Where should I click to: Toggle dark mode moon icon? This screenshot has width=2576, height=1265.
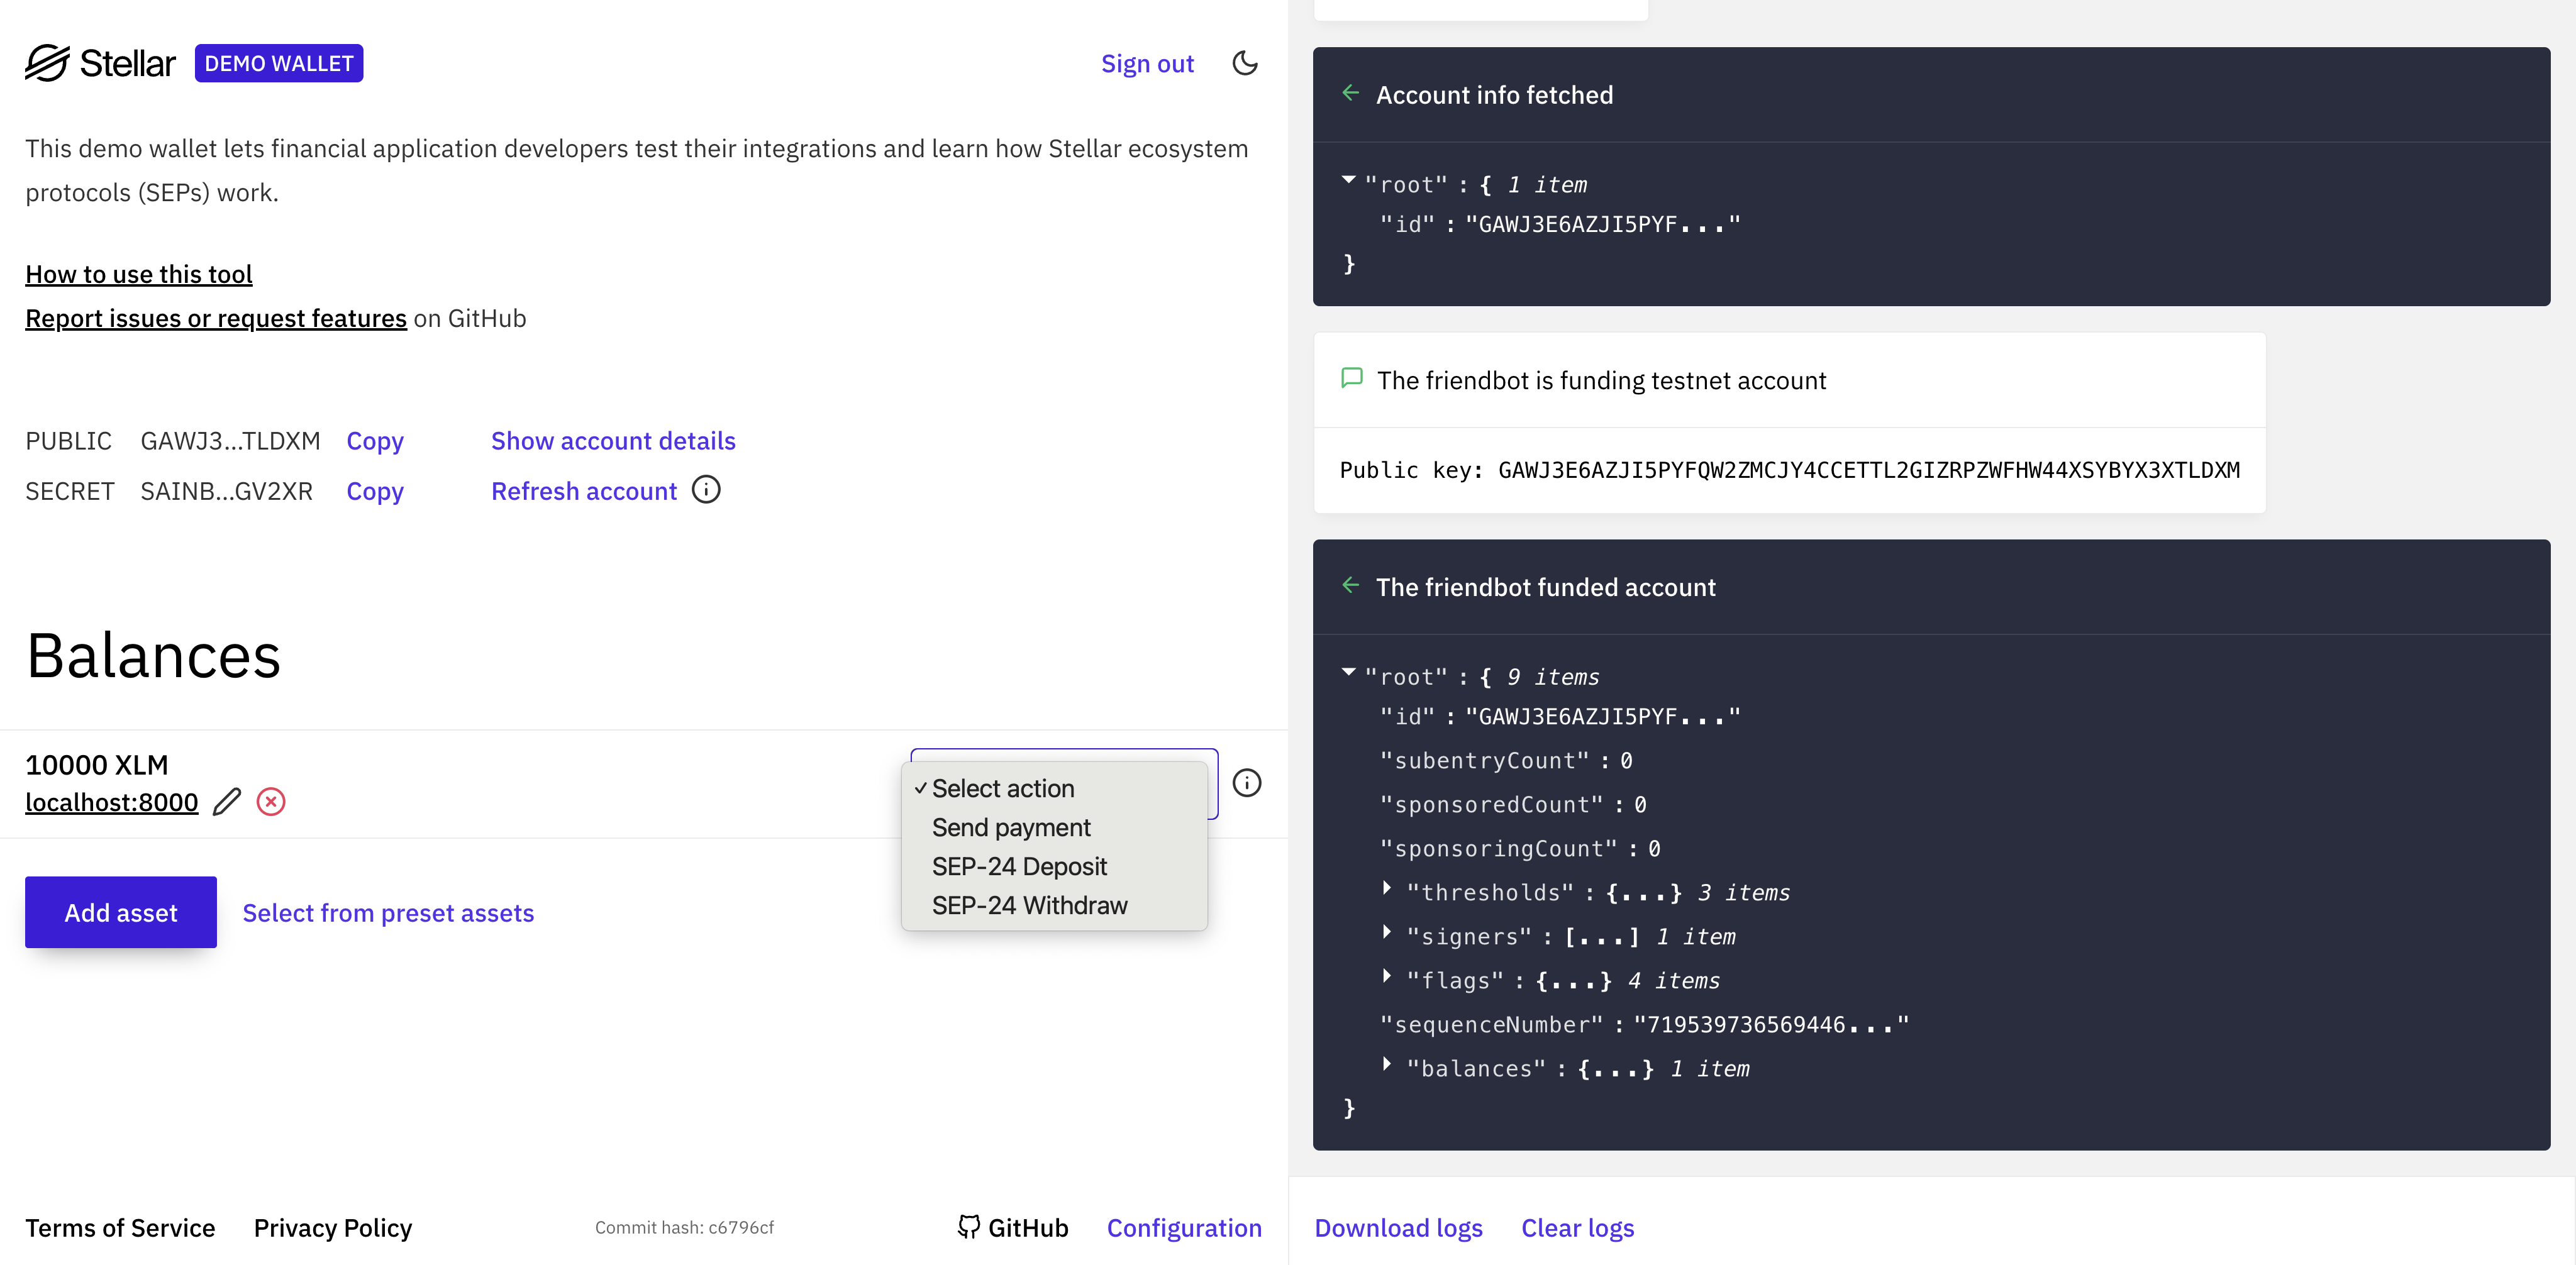tap(1244, 63)
